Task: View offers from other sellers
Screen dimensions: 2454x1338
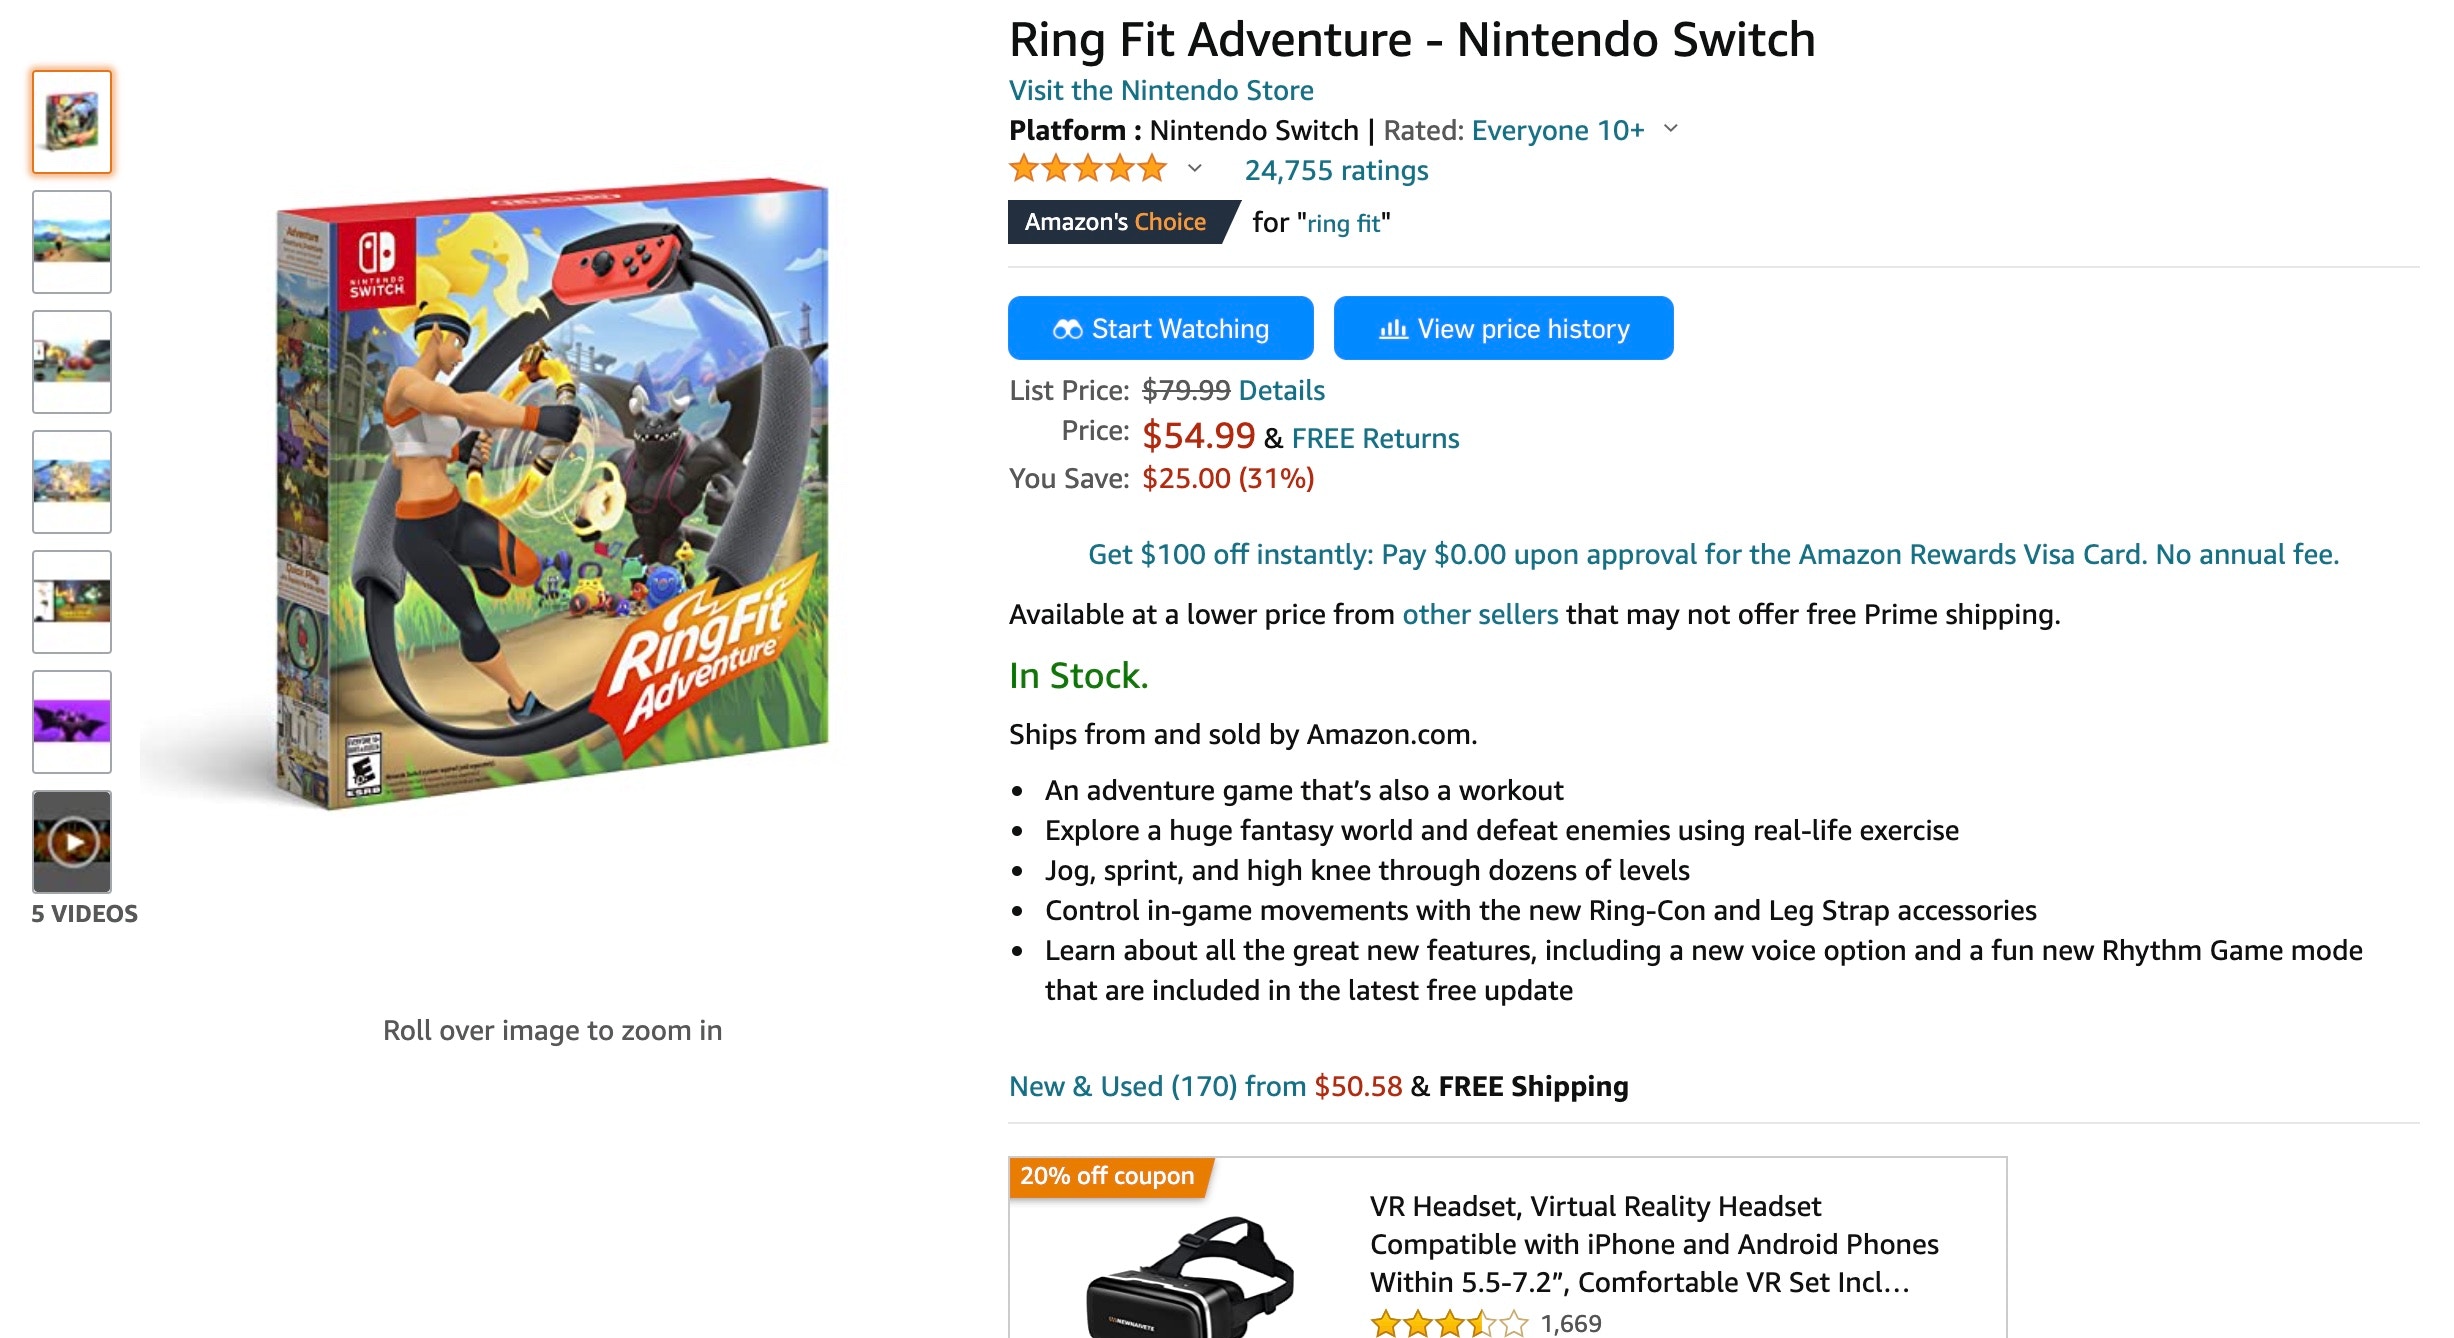Action: point(1480,614)
